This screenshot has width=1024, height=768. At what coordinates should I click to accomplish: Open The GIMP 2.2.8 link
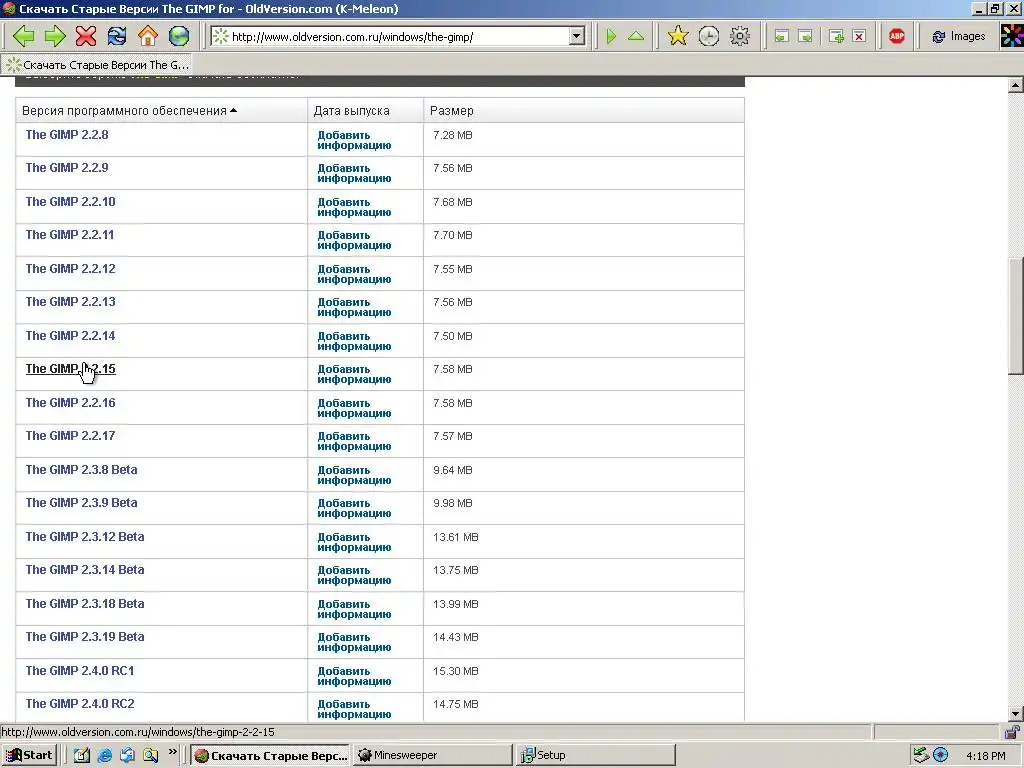pos(67,135)
